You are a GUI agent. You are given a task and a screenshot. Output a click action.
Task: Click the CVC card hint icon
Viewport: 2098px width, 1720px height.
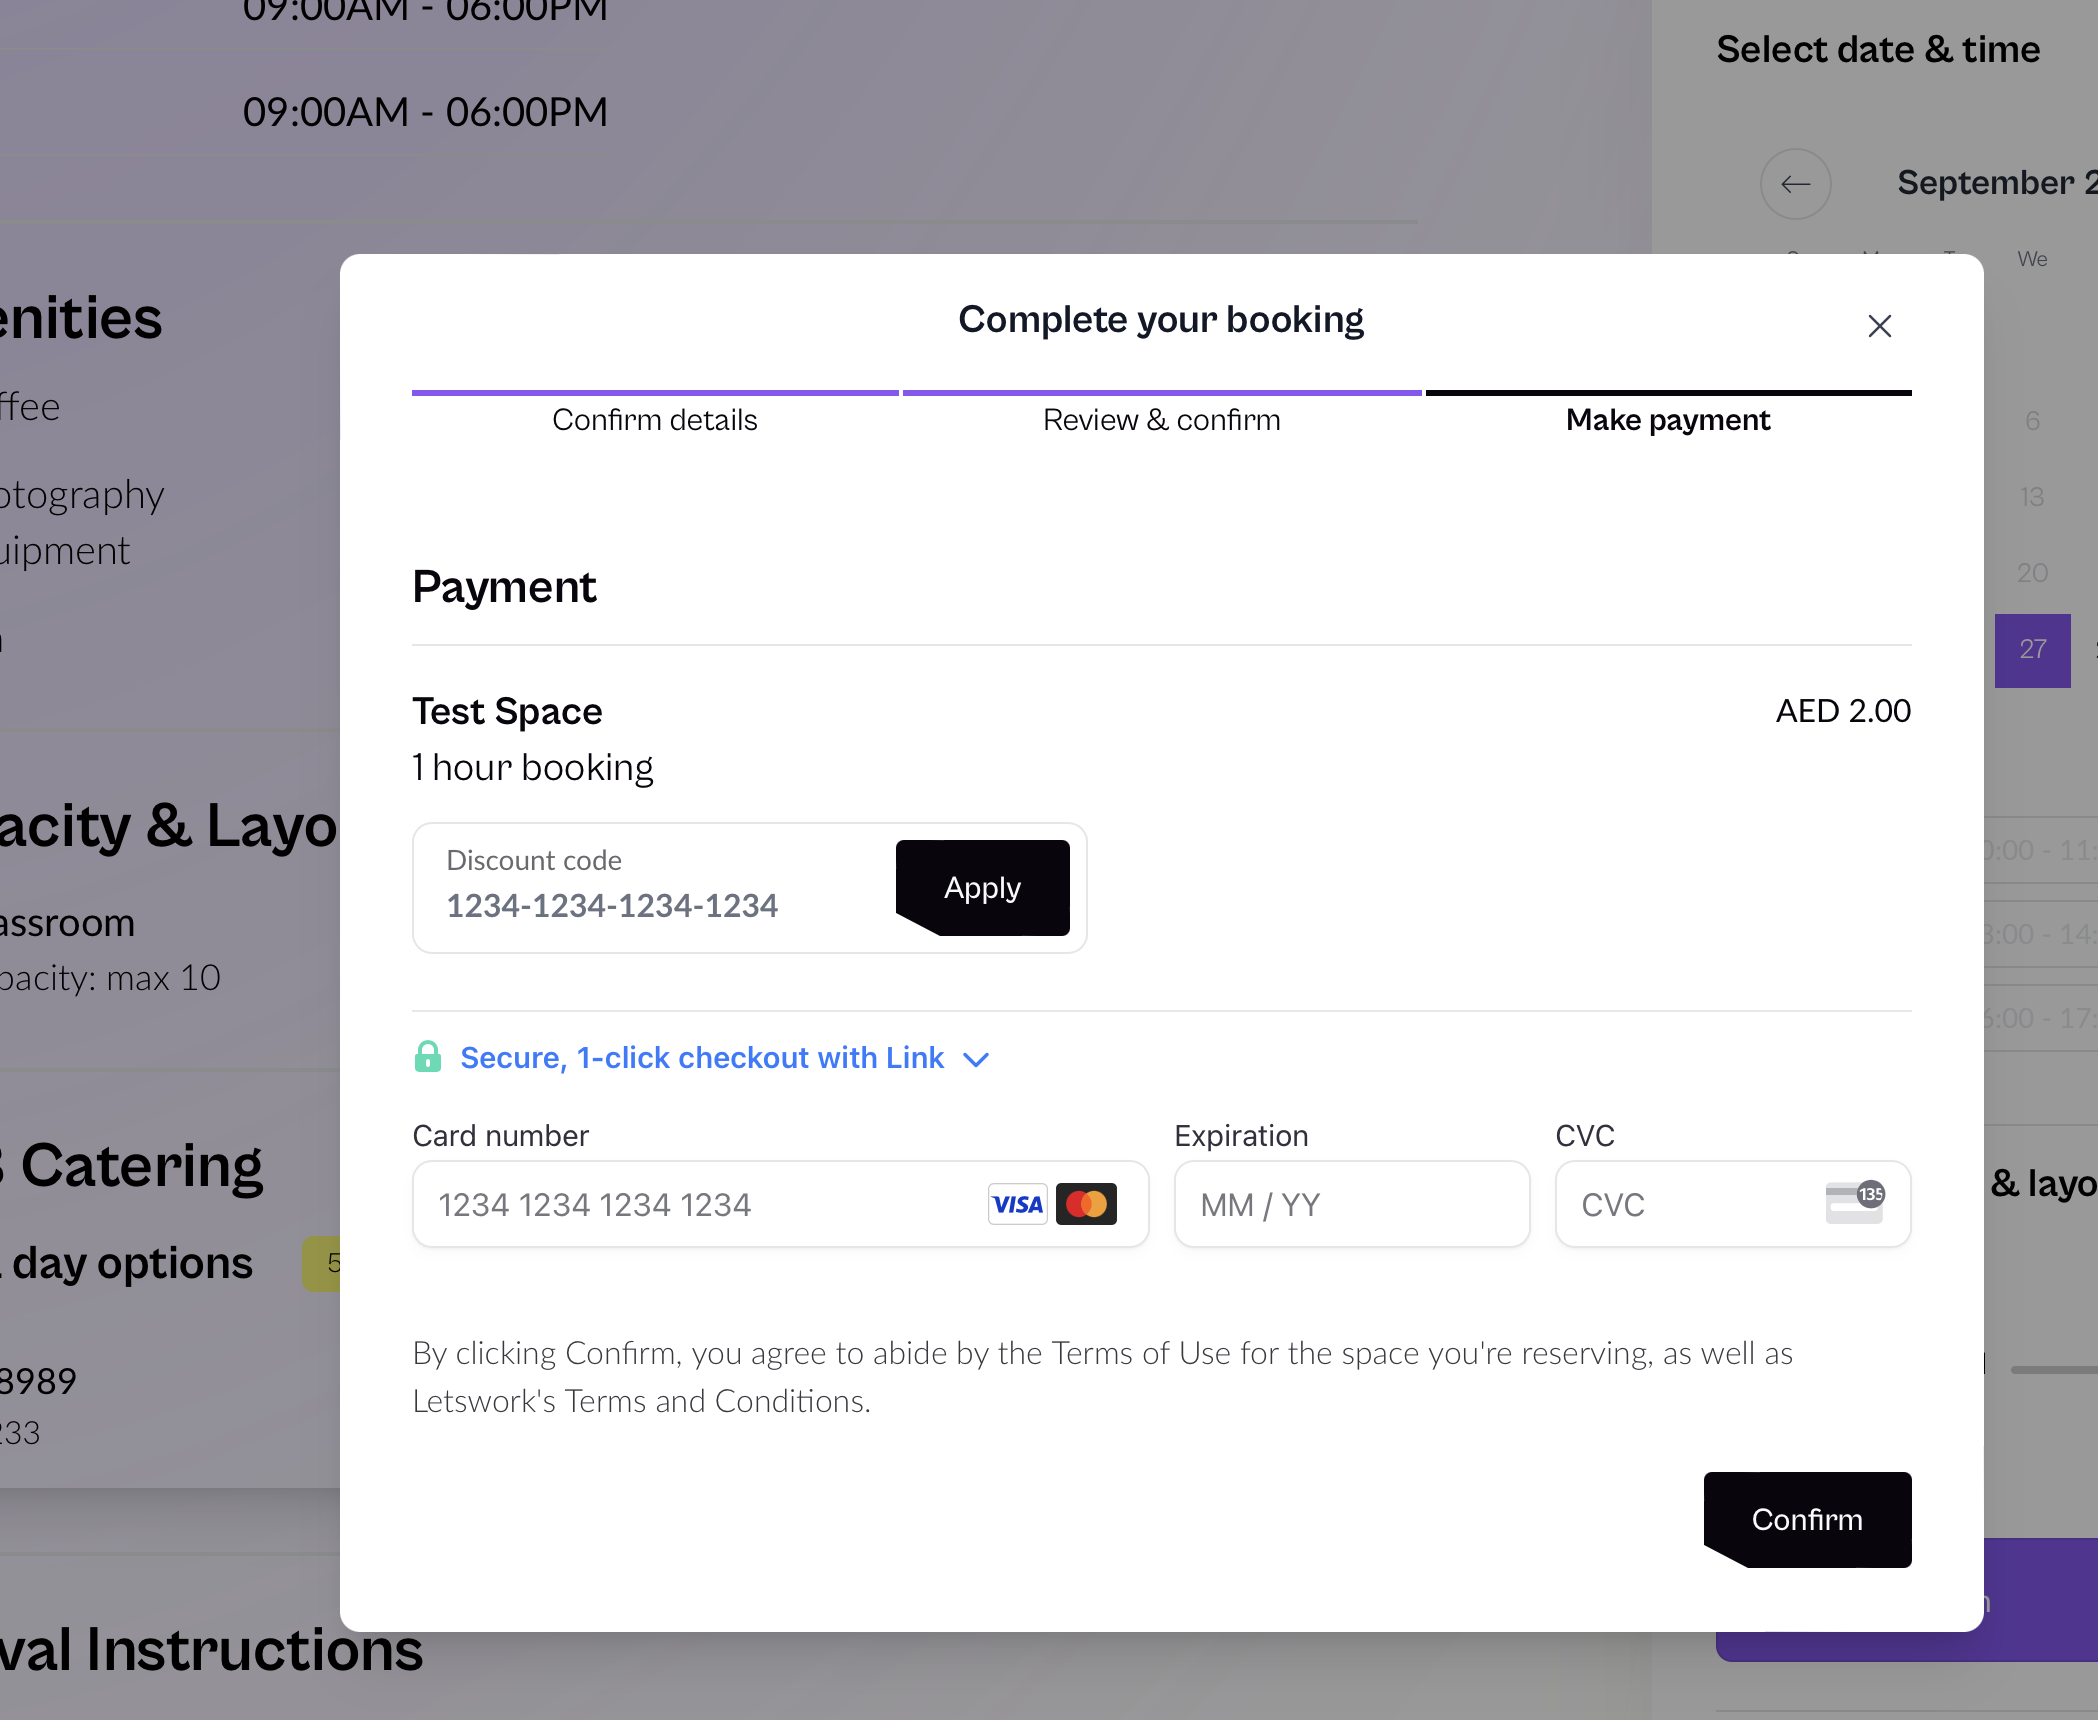click(1855, 1203)
